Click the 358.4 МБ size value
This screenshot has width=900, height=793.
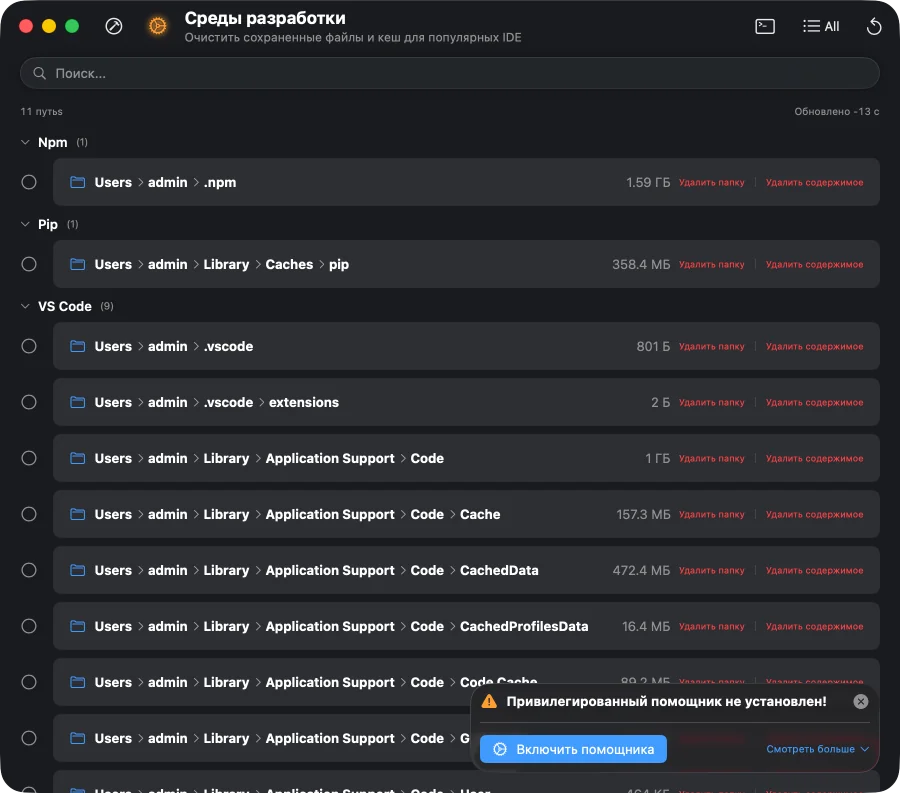pyautogui.click(x=641, y=265)
